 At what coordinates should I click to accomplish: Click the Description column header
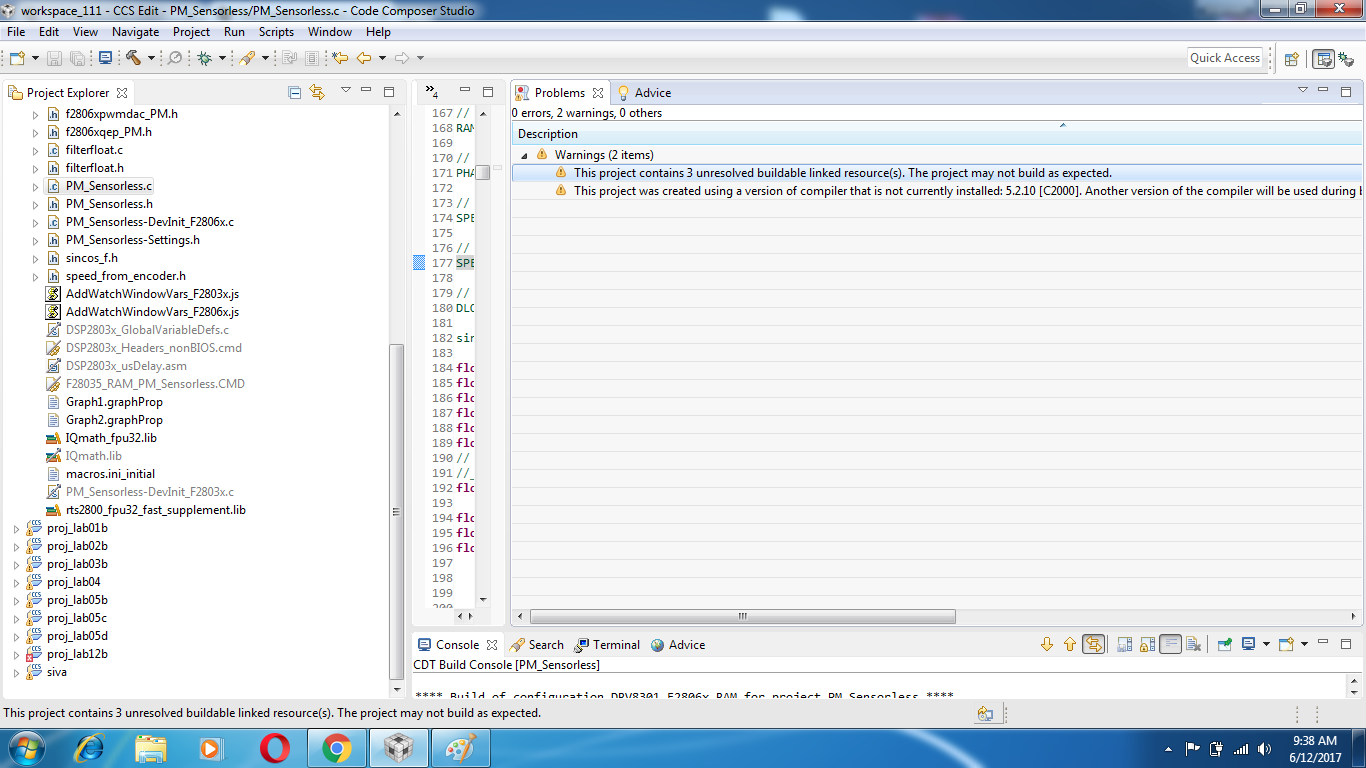936,134
